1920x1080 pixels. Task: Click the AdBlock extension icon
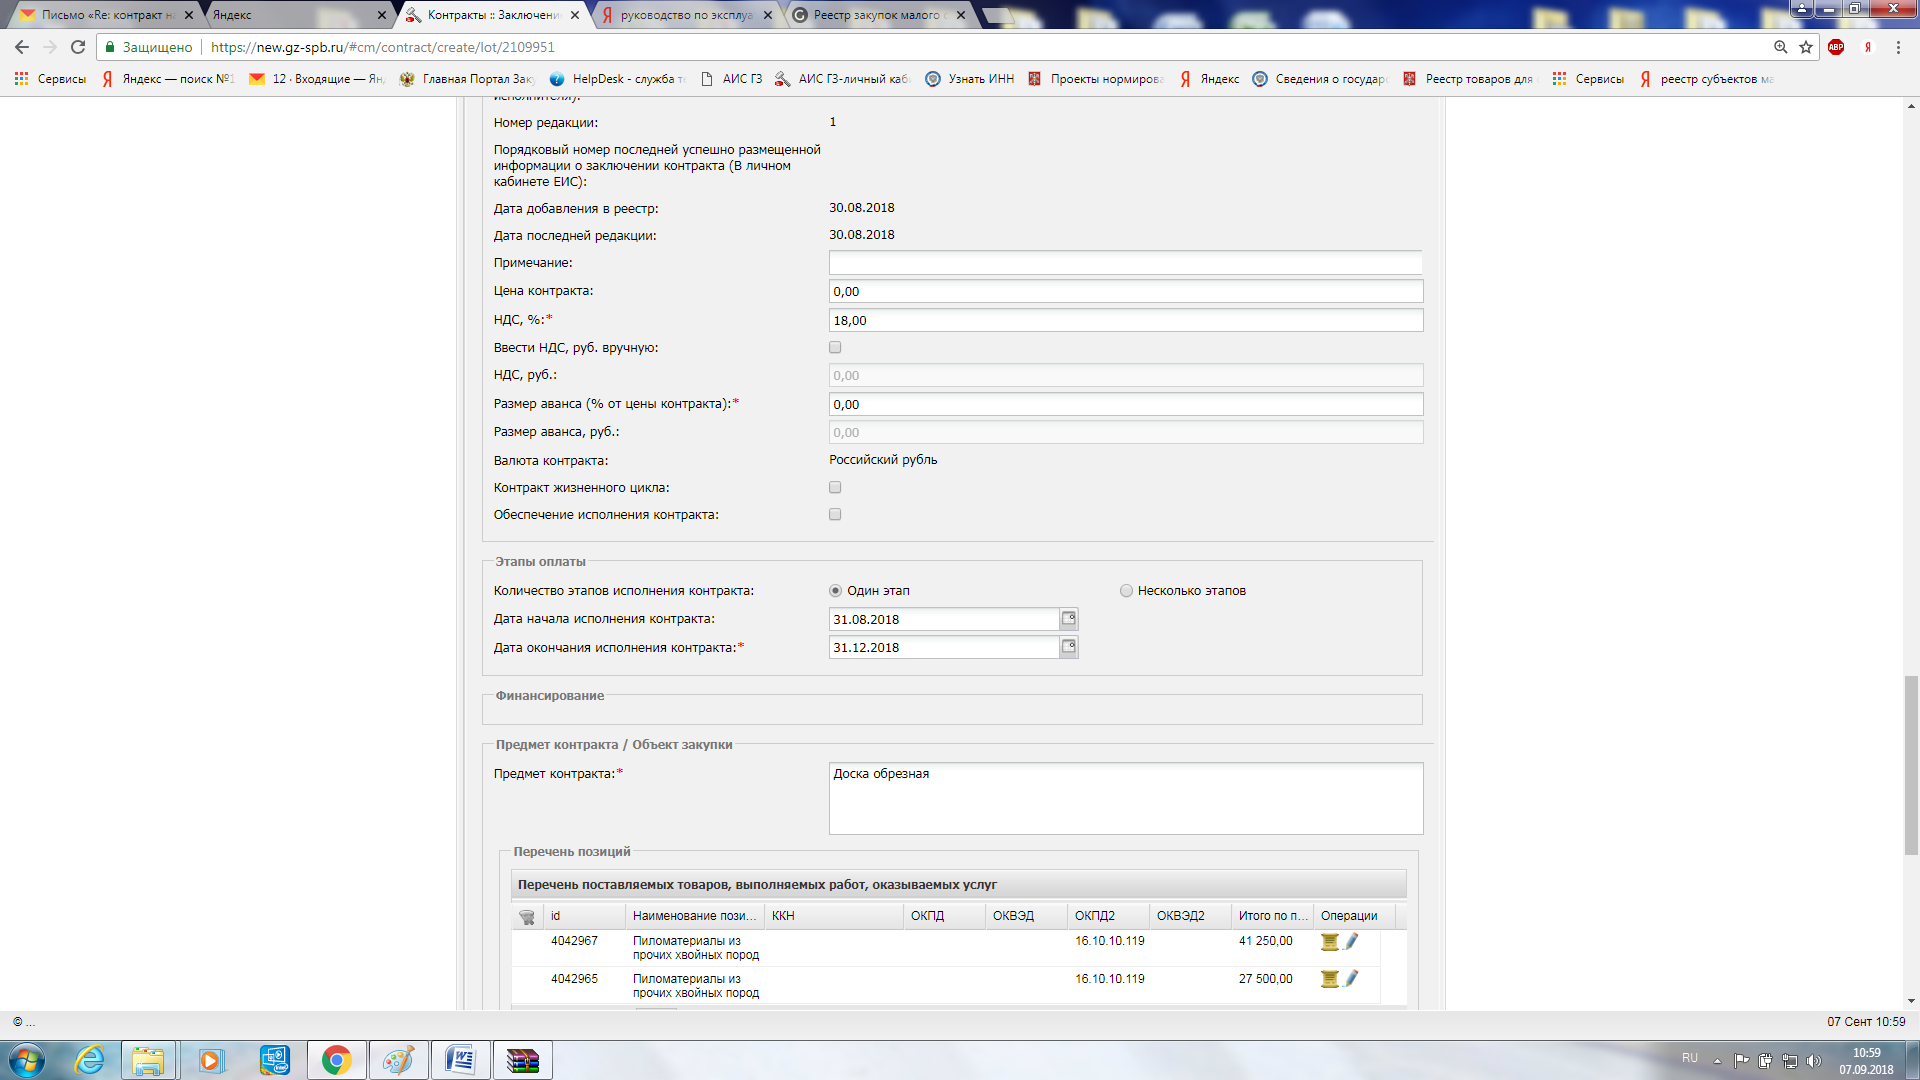tap(1836, 47)
